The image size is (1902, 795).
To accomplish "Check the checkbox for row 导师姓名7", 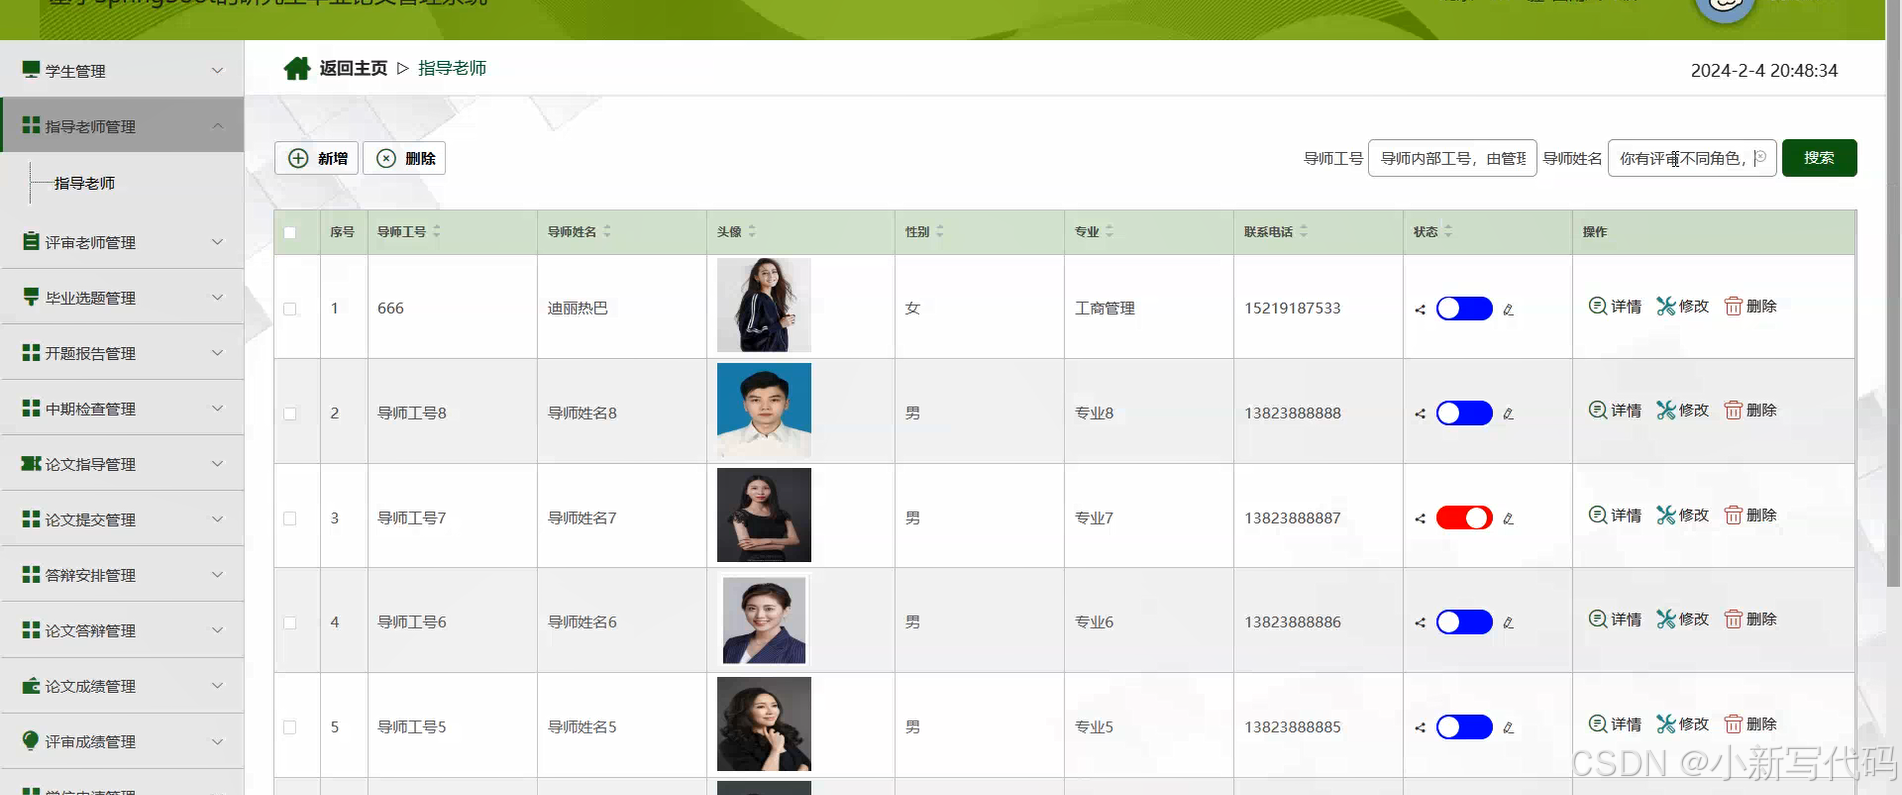I will (290, 518).
